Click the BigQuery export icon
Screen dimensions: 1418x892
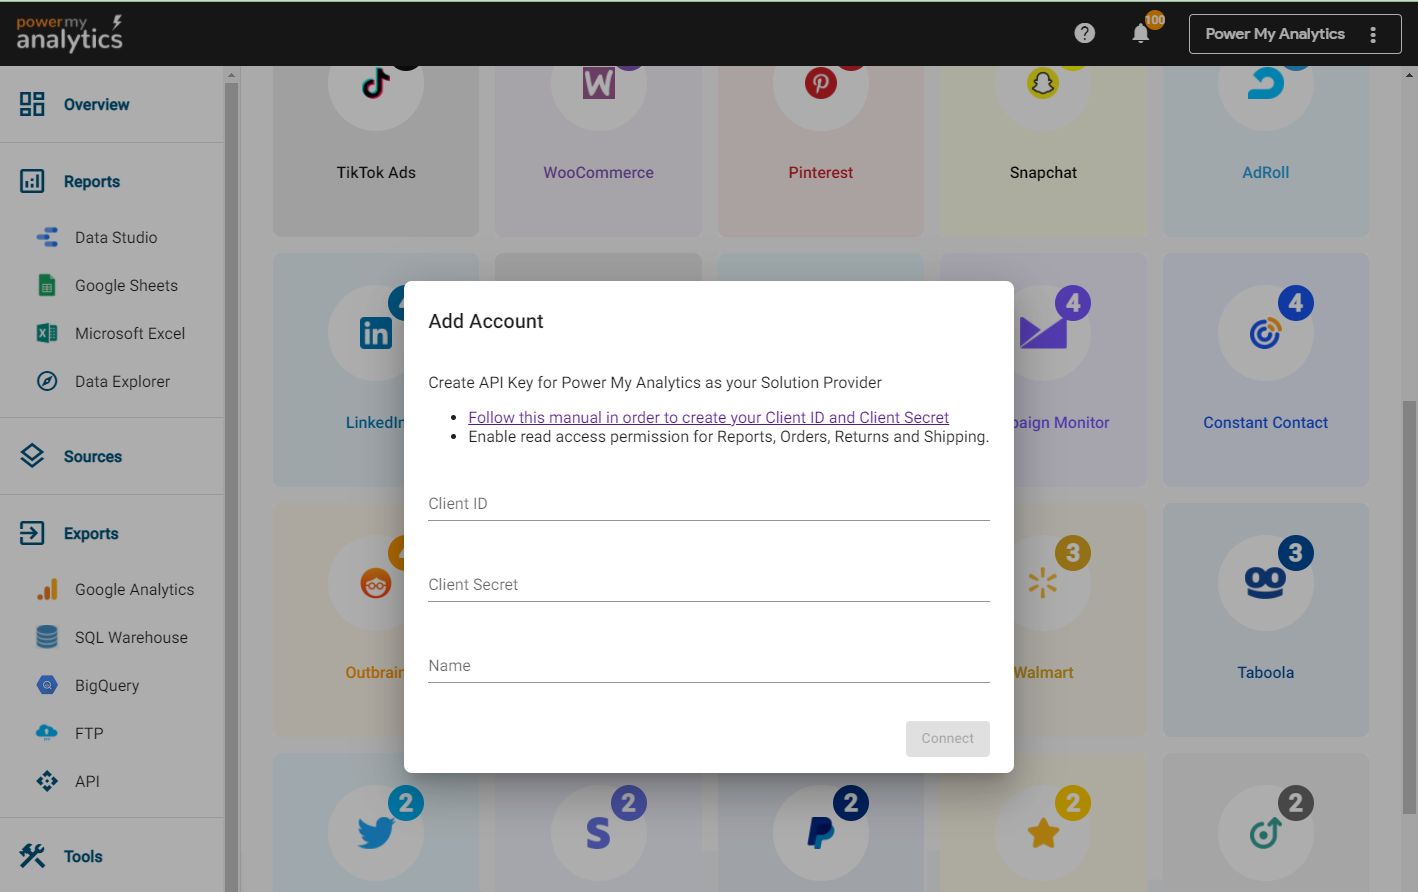pyautogui.click(x=47, y=685)
